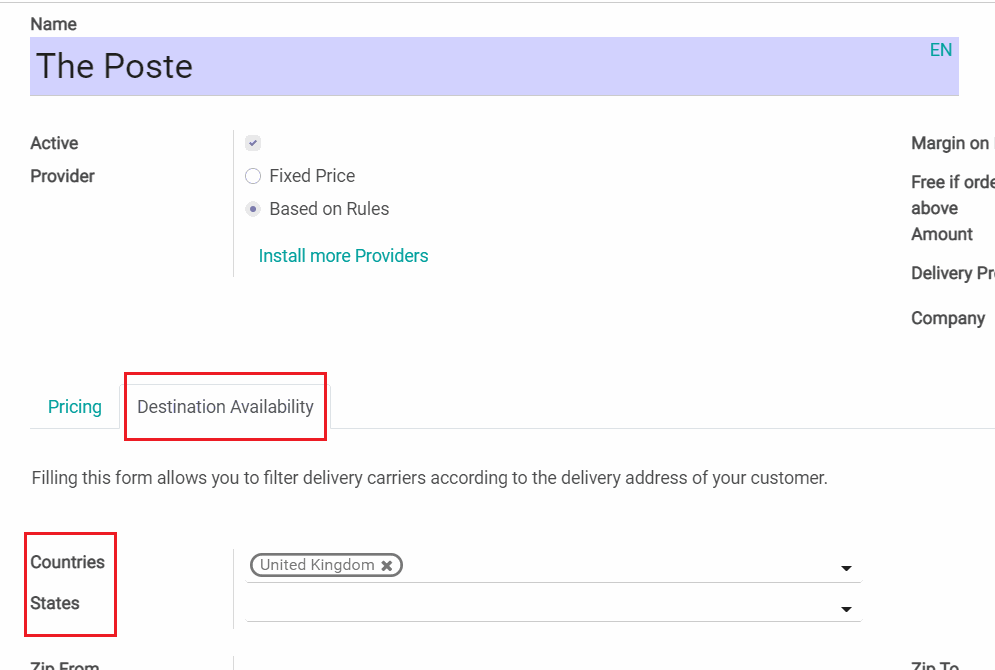Viewport: 995px width, 670px height.
Task: Click the Company field label
Action: (x=947, y=319)
